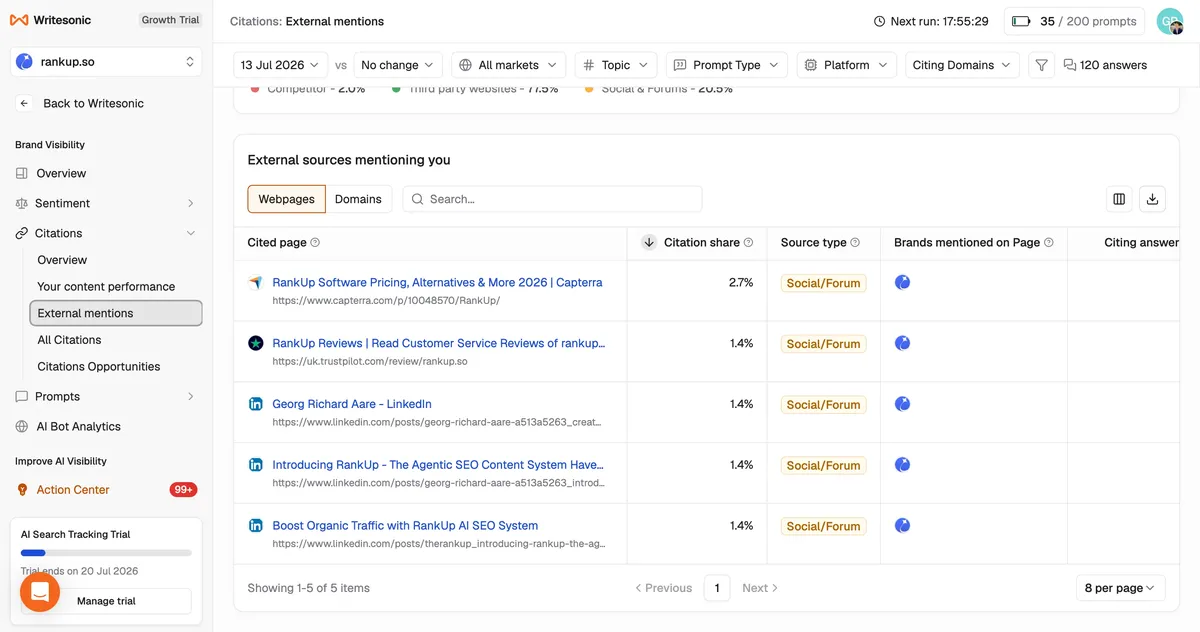The height and width of the screenshot is (632, 1200).
Task: Click the Next run clock icon
Action: point(879,21)
